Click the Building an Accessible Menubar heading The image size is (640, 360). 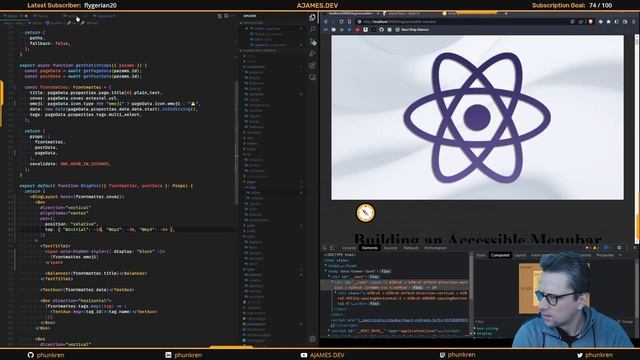478,239
